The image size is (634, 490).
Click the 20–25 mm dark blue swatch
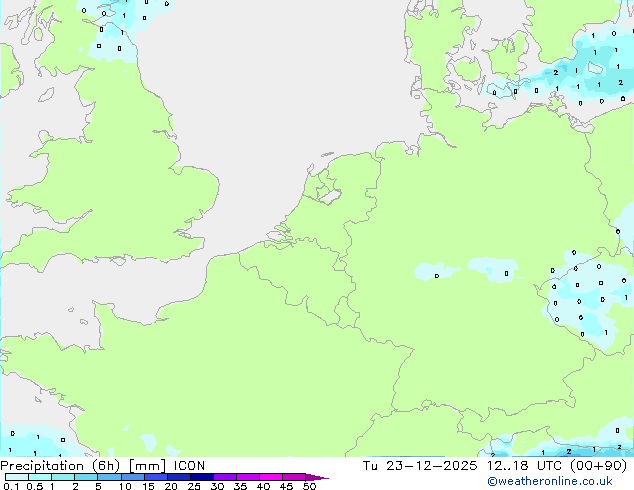[179, 477]
